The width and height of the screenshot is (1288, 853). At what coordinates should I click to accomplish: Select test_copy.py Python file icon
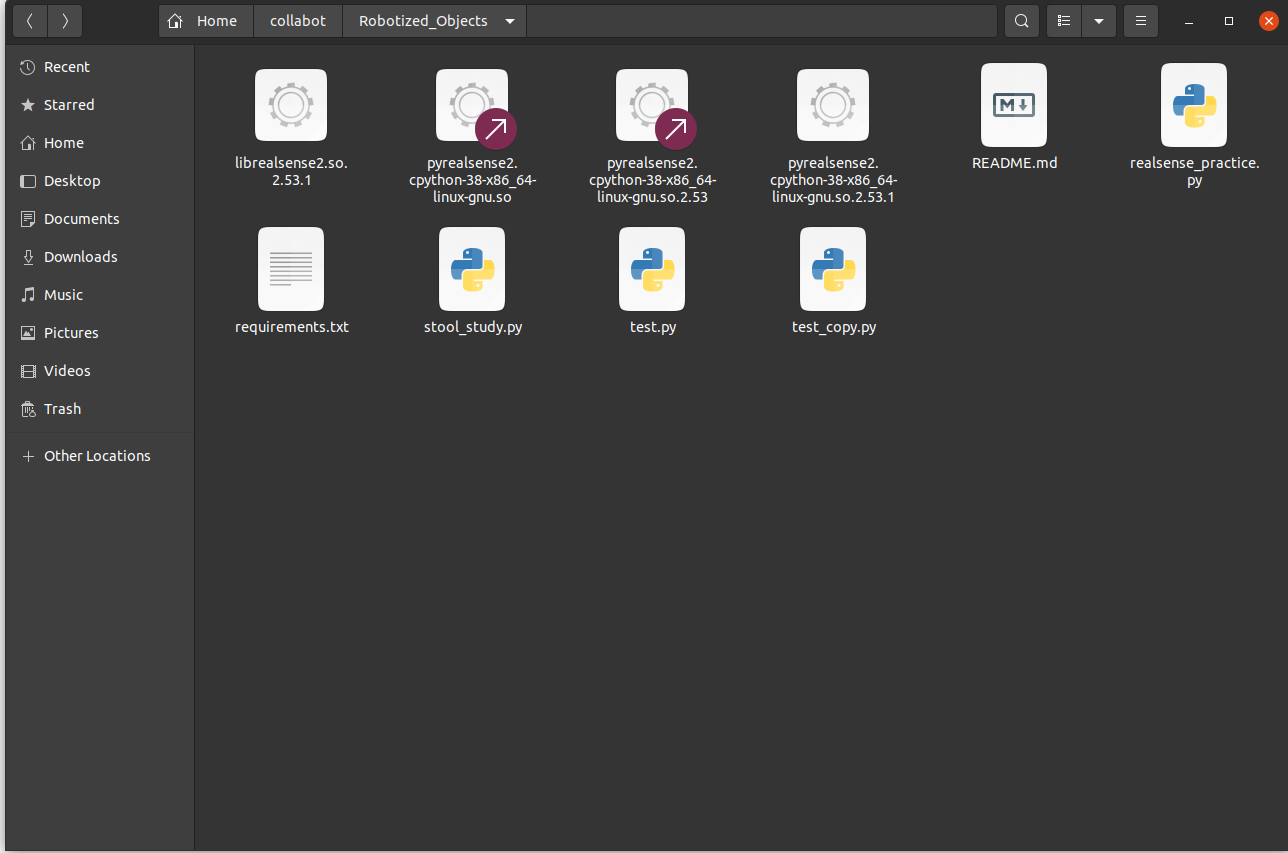(833, 269)
